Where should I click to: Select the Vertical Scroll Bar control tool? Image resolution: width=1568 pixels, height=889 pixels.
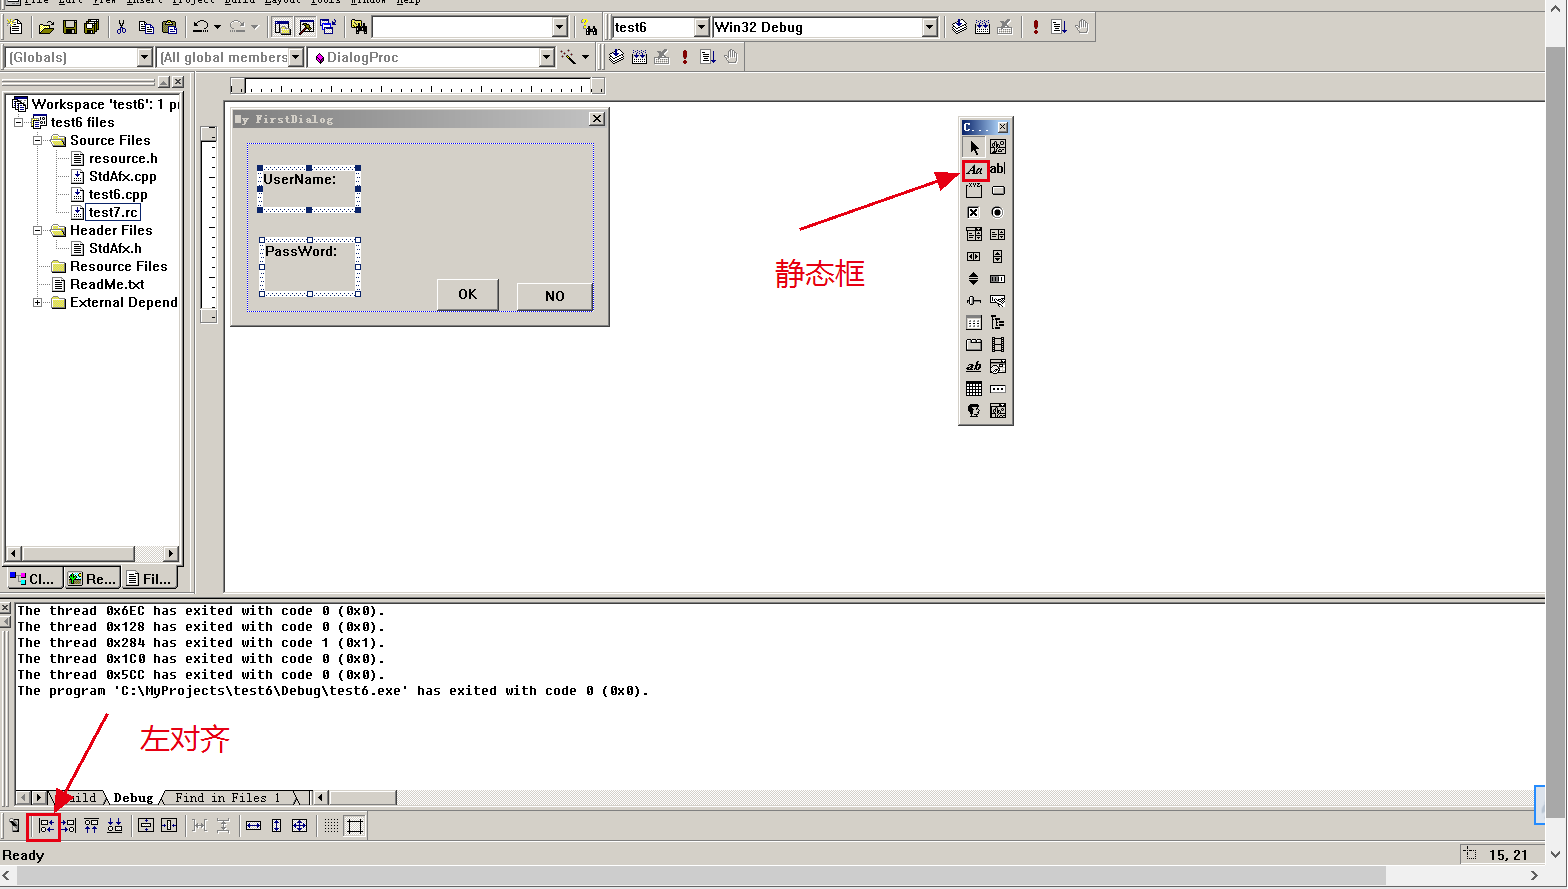998,256
